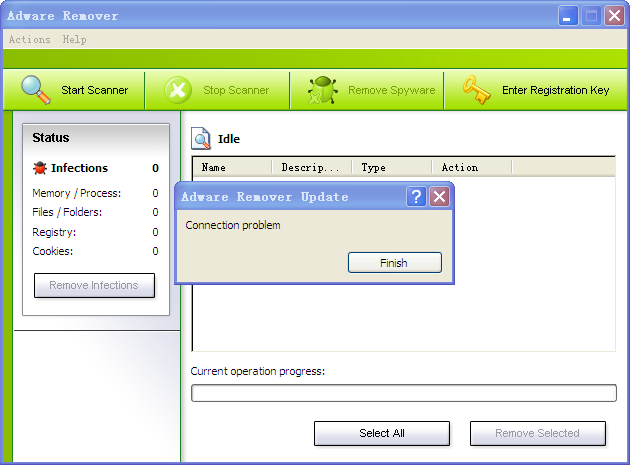
Task: Click the magnifying glass Start Scanner icon
Action: (36, 90)
